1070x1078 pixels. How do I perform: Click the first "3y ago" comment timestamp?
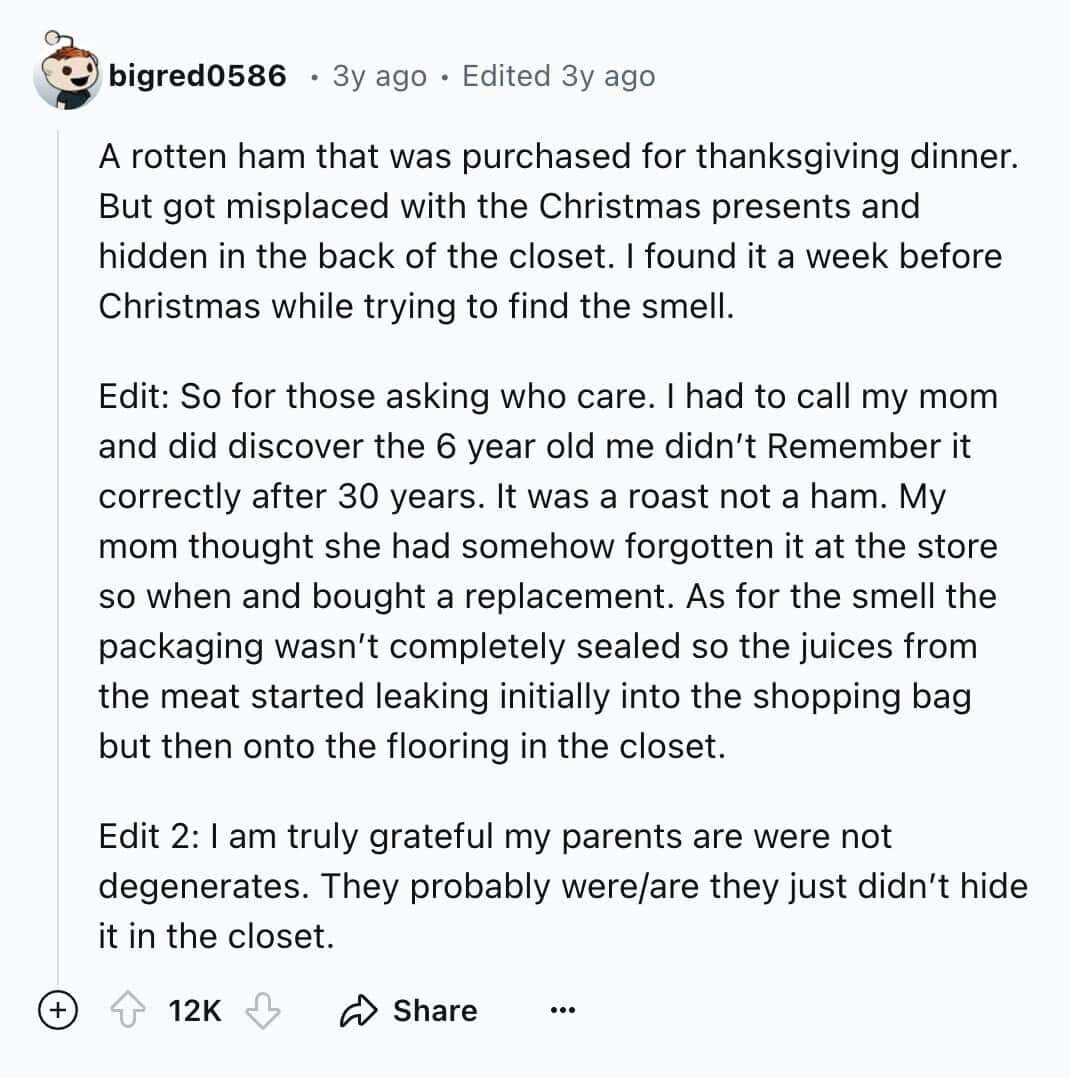[x=379, y=76]
